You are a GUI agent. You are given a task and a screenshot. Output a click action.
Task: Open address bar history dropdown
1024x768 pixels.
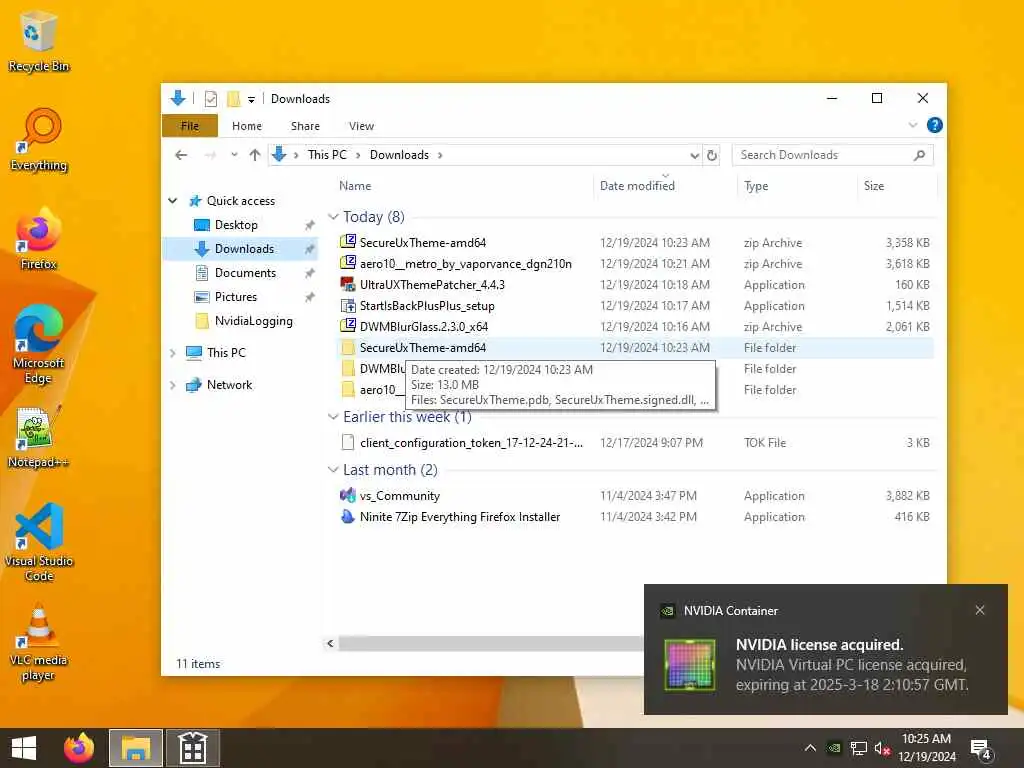(x=694, y=155)
